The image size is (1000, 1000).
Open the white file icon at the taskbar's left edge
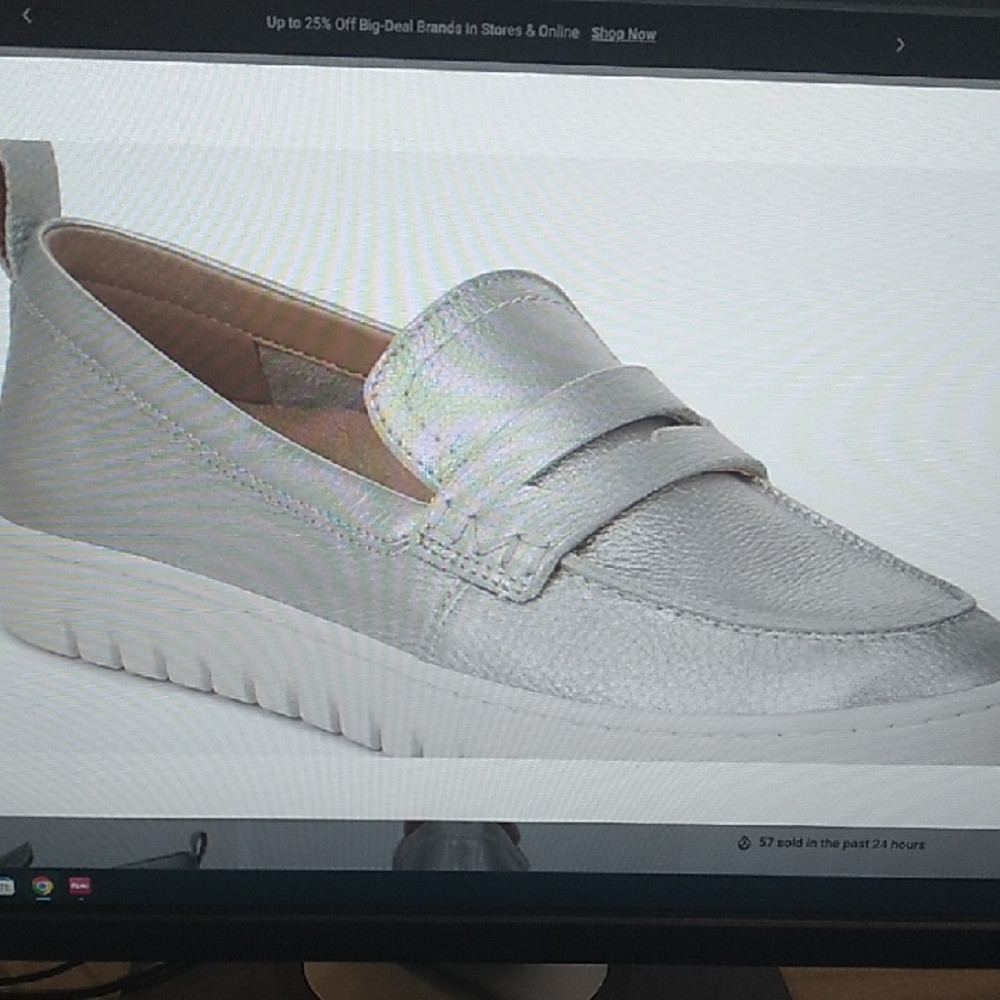tap(7, 885)
